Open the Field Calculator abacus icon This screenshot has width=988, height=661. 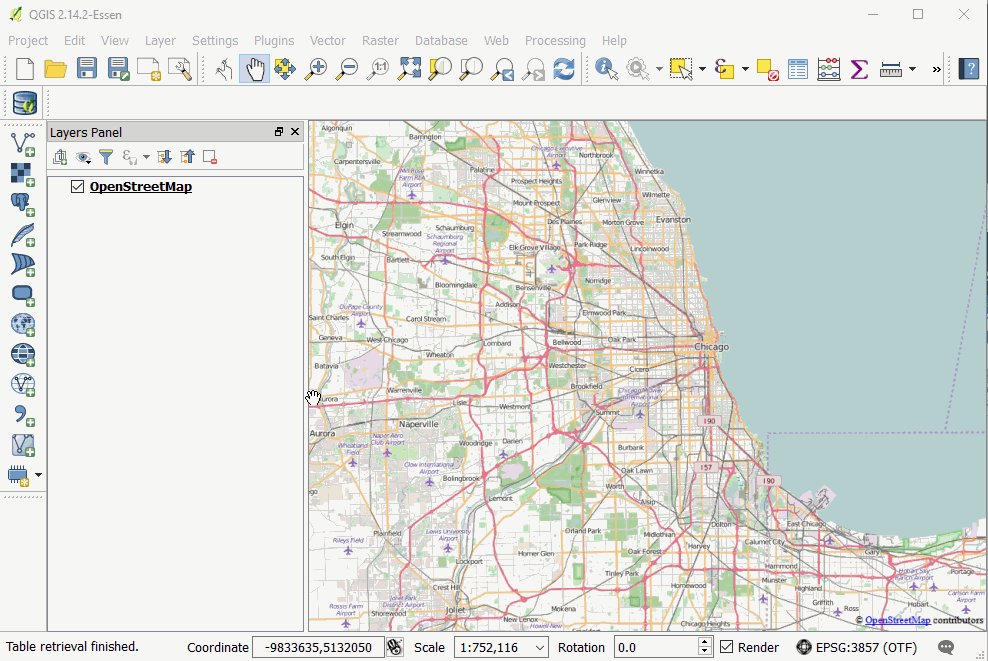(829, 68)
